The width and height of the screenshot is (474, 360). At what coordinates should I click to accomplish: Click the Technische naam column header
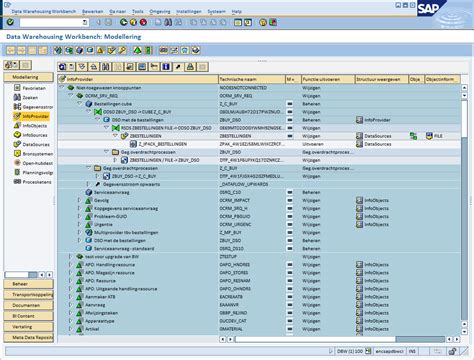(252, 79)
